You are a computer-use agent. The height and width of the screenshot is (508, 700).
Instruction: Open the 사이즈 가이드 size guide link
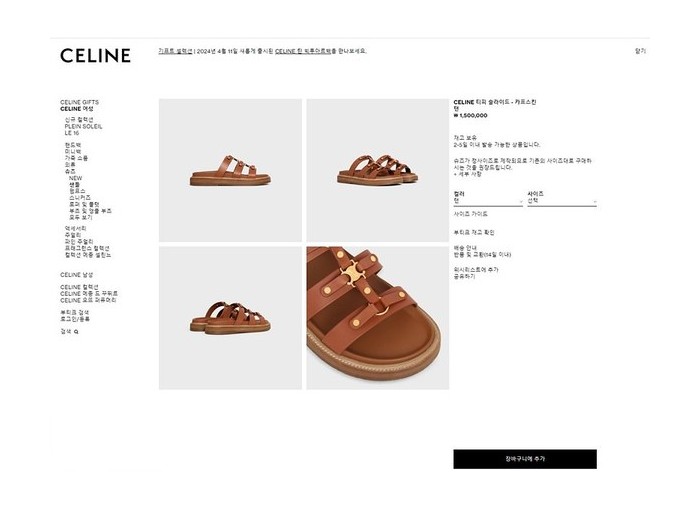[x=471, y=214]
